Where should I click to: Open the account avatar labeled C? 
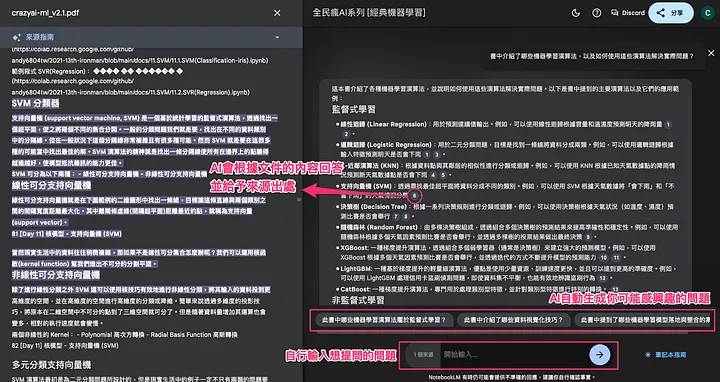point(707,13)
